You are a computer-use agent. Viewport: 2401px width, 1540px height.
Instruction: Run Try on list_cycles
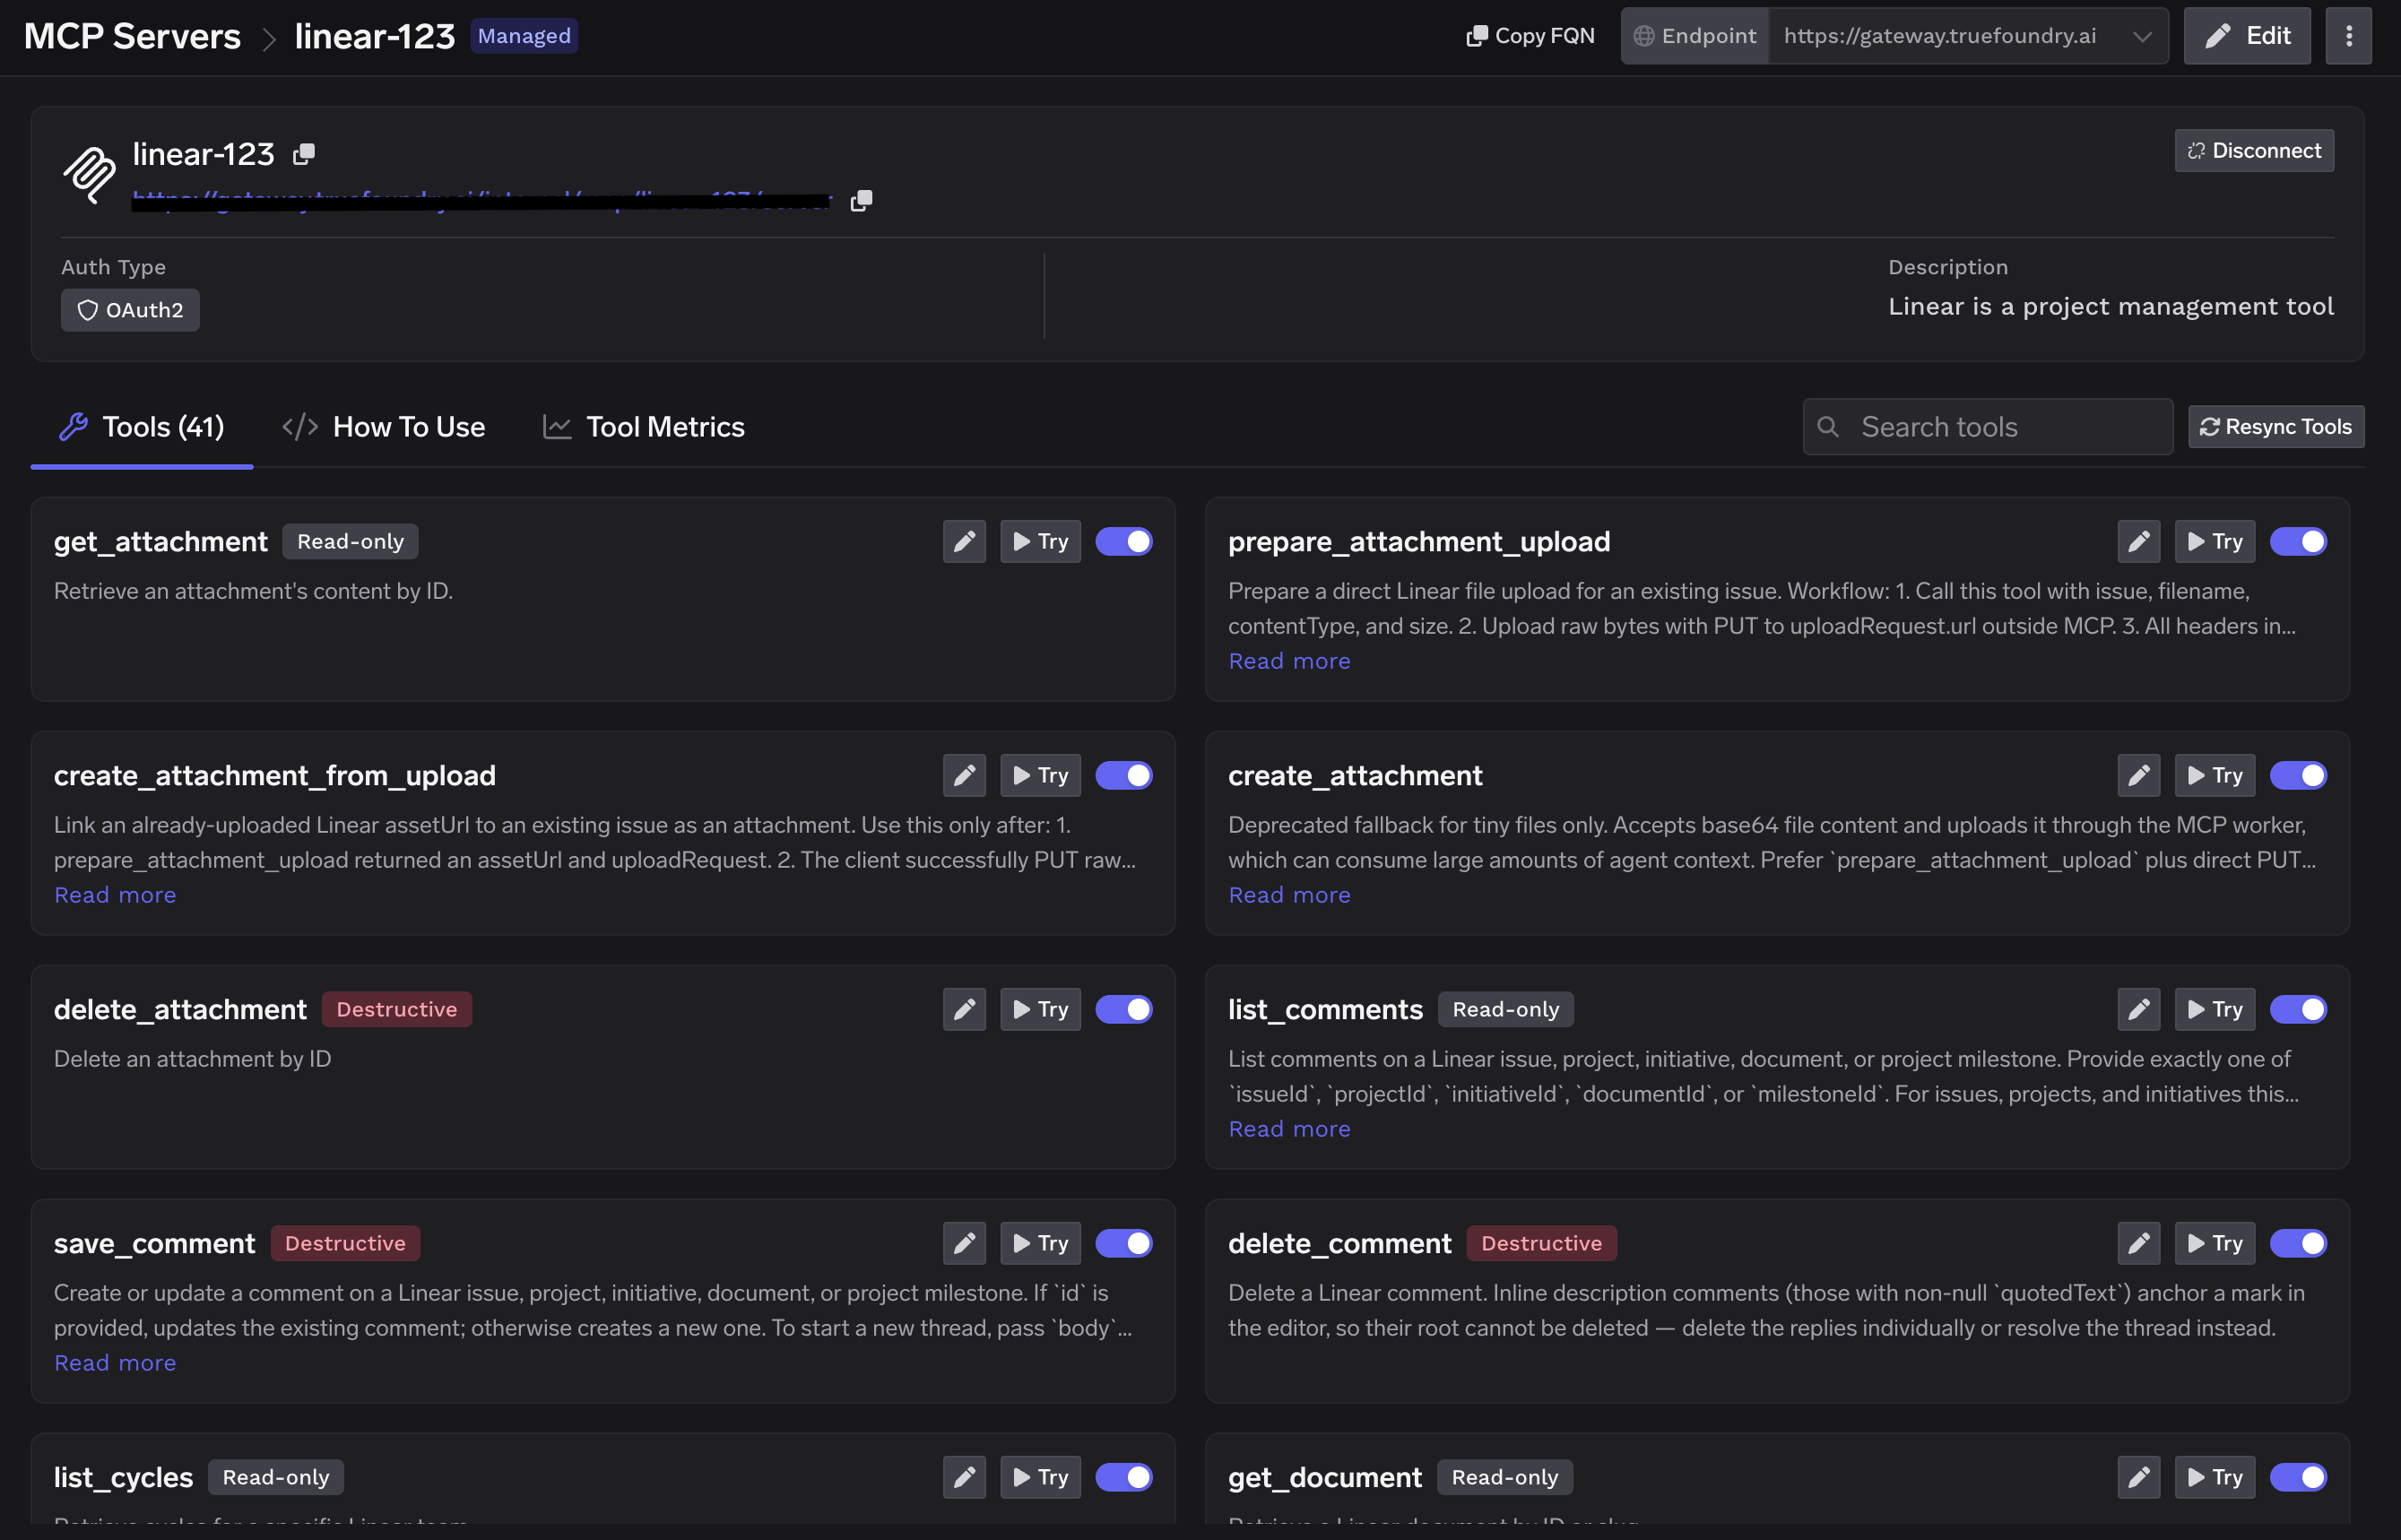click(x=1040, y=1477)
